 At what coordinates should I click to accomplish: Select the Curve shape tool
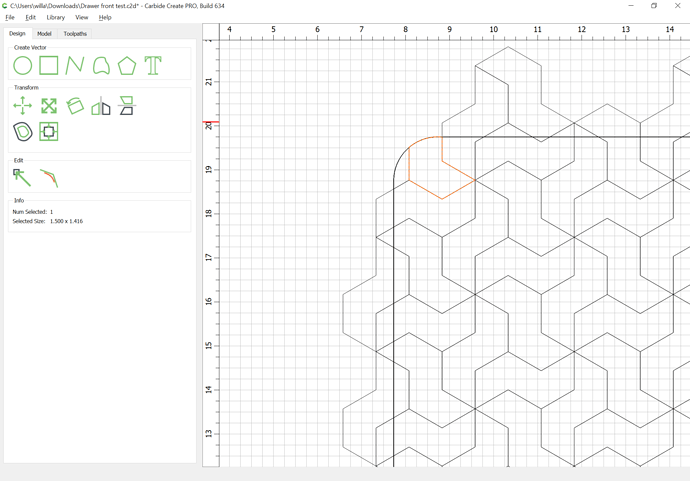click(101, 66)
